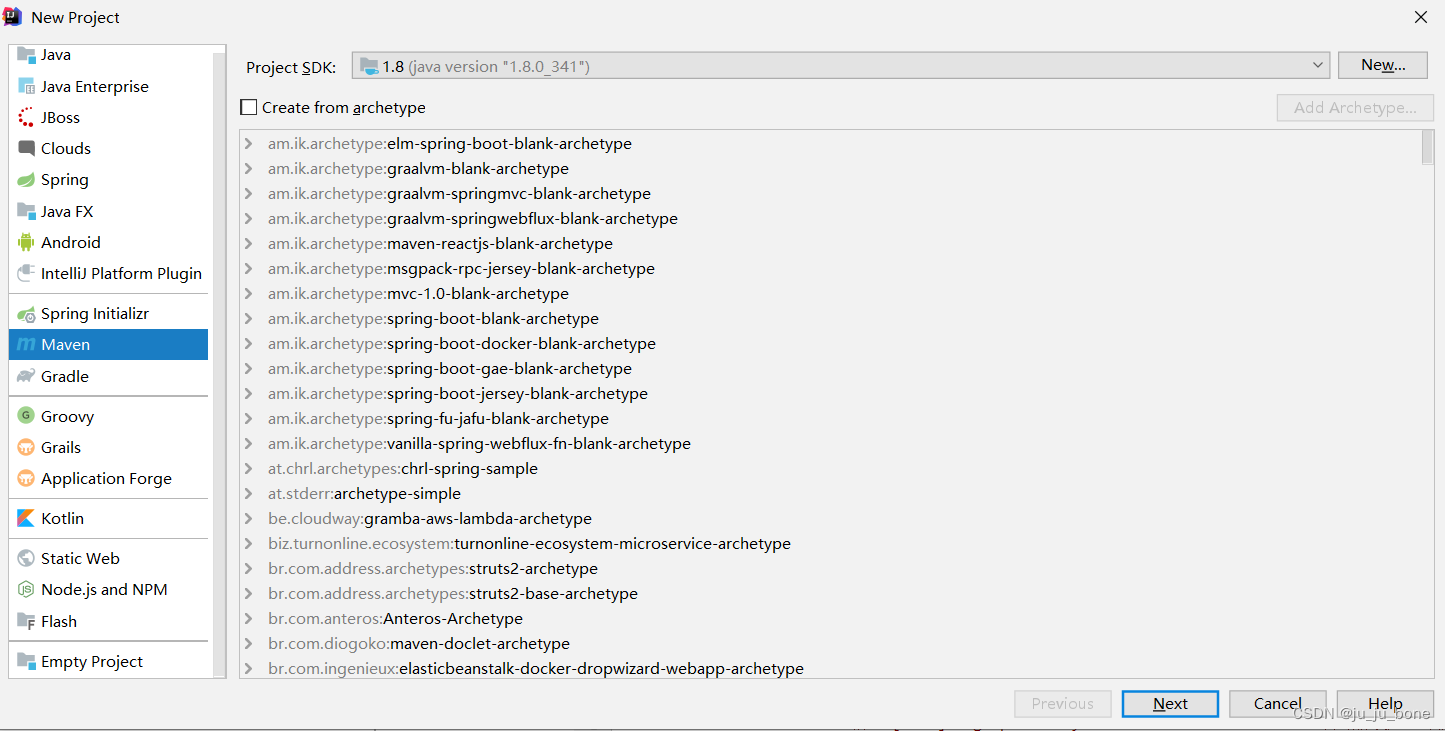The width and height of the screenshot is (1445, 731).
Task: Select the IntelliJ Platform Plugin icon
Action: tap(26, 273)
